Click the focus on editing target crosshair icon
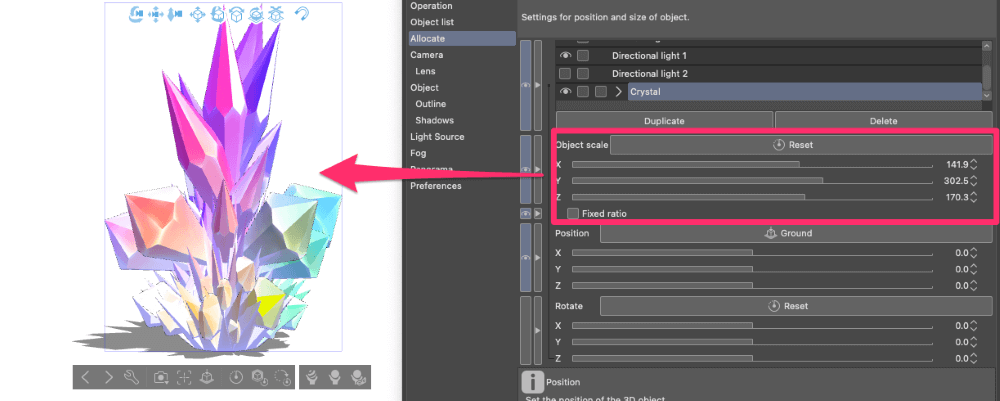The width and height of the screenshot is (1000, 401). pyautogui.click(x=184, y=377)
